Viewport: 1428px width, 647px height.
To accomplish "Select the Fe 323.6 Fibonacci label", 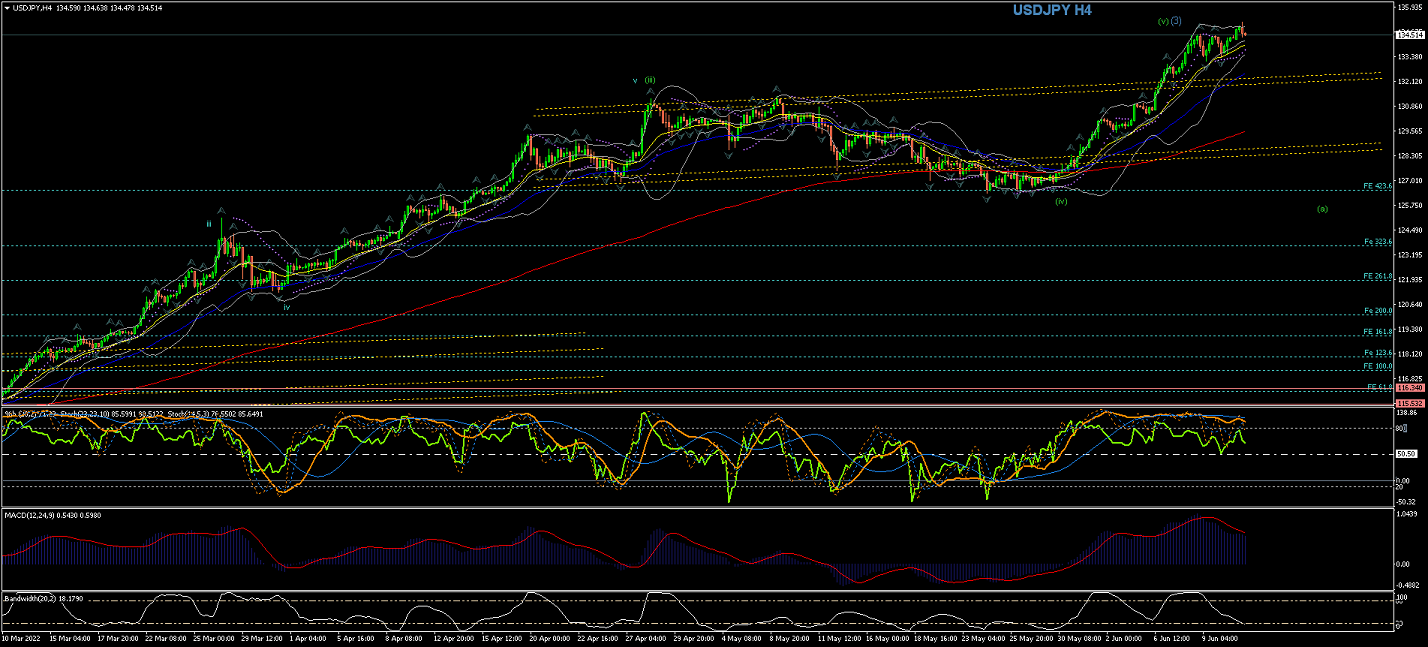I will 1378,242.
